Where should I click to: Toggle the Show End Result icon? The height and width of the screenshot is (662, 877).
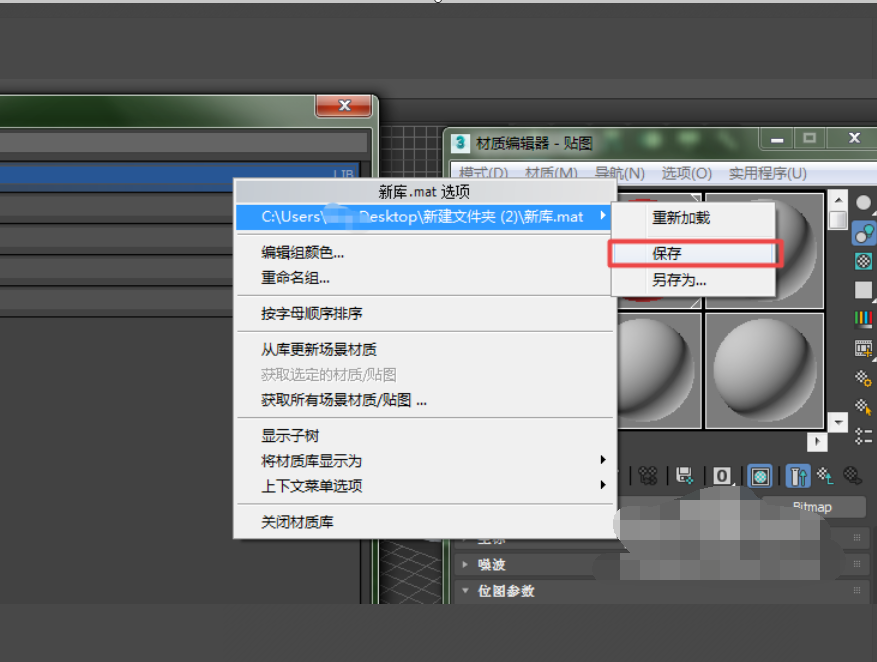[798, 476]
